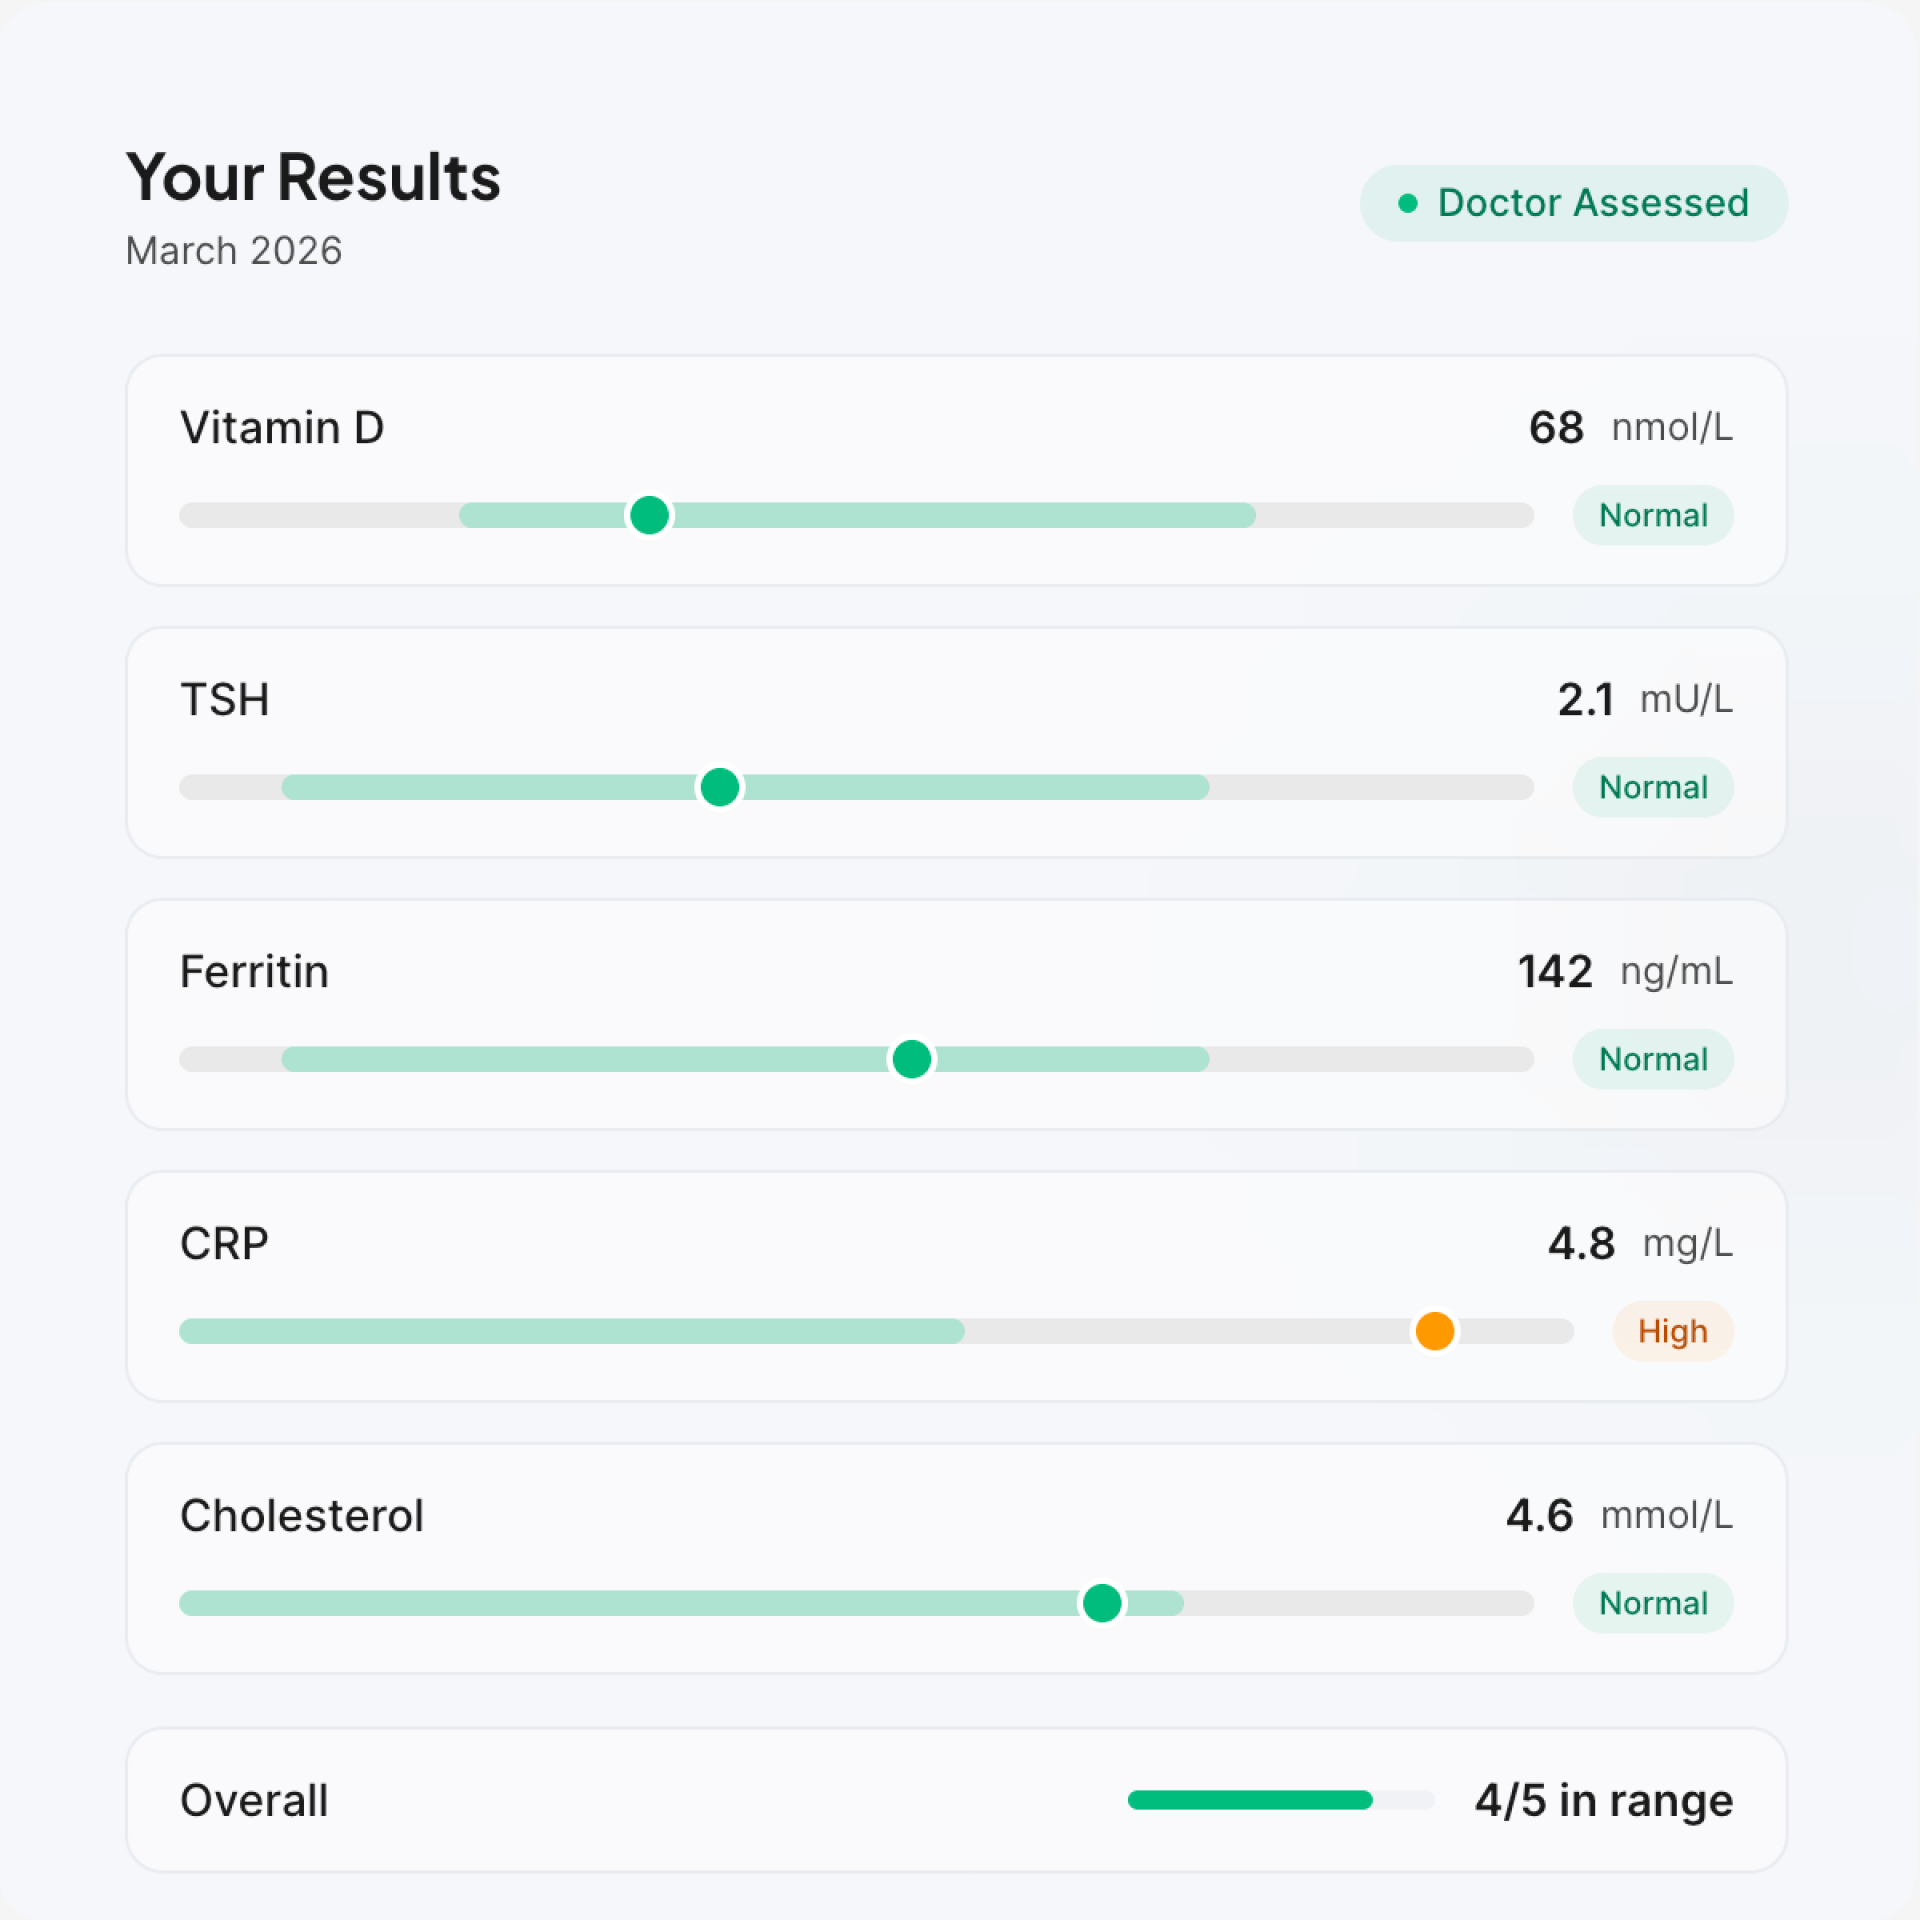Viewport: 1920px width, 1920px height.
Task: Select the March 2026 date label
Action: (233, 251)
